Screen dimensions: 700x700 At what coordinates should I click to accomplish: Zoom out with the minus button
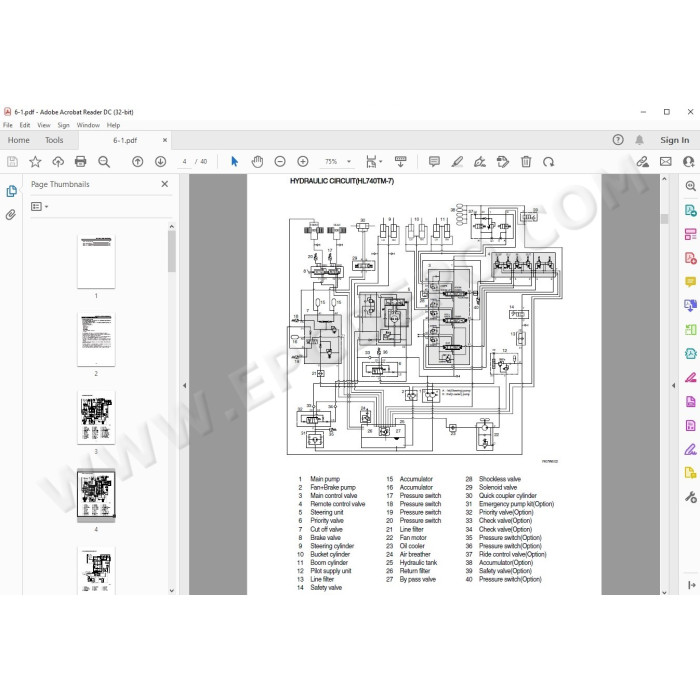pyautogui.click(x=280, y=162)
